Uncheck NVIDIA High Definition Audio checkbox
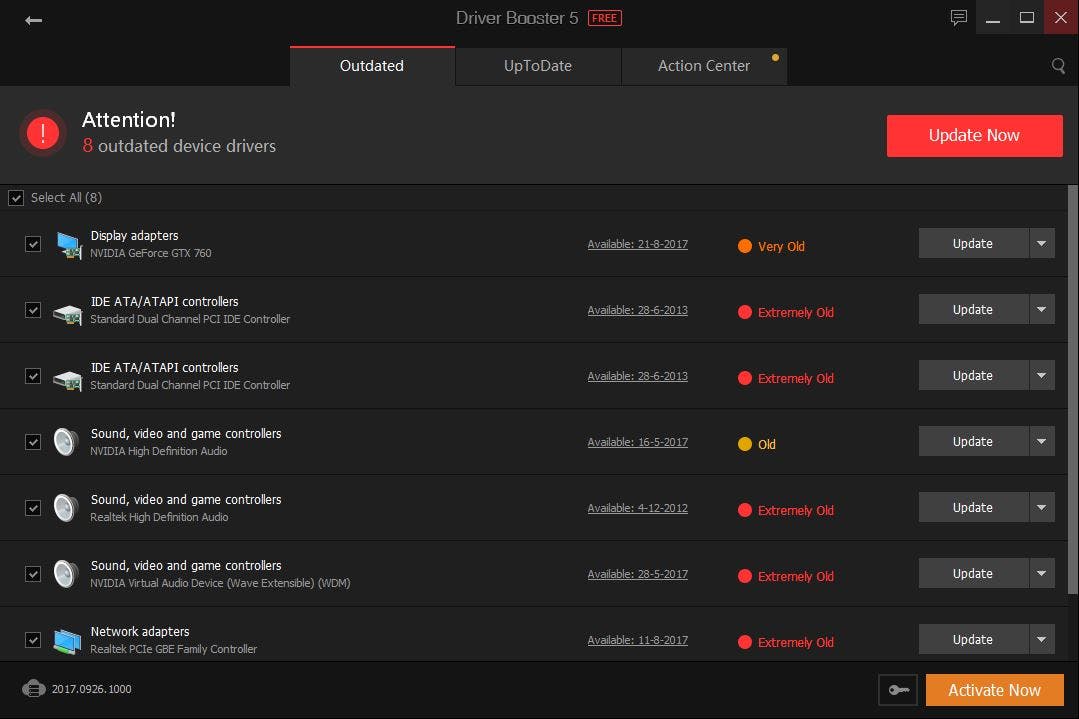Image resolution: width=1079 pixels, height=719 pixels. click(x=33, y=442)
